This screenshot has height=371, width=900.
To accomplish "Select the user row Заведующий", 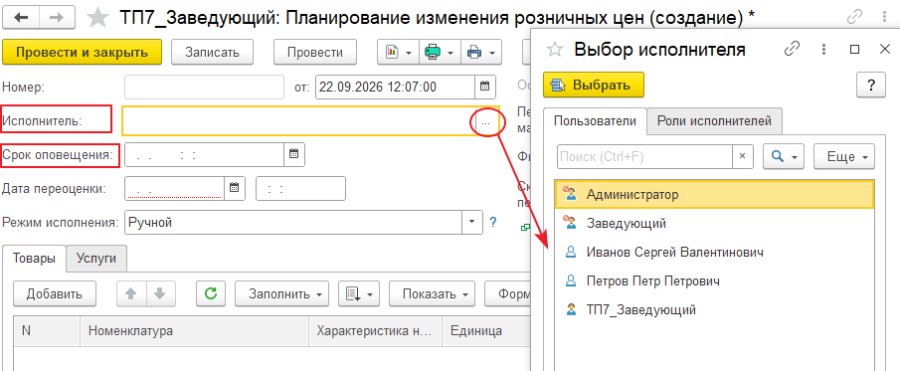I will 715,223.
